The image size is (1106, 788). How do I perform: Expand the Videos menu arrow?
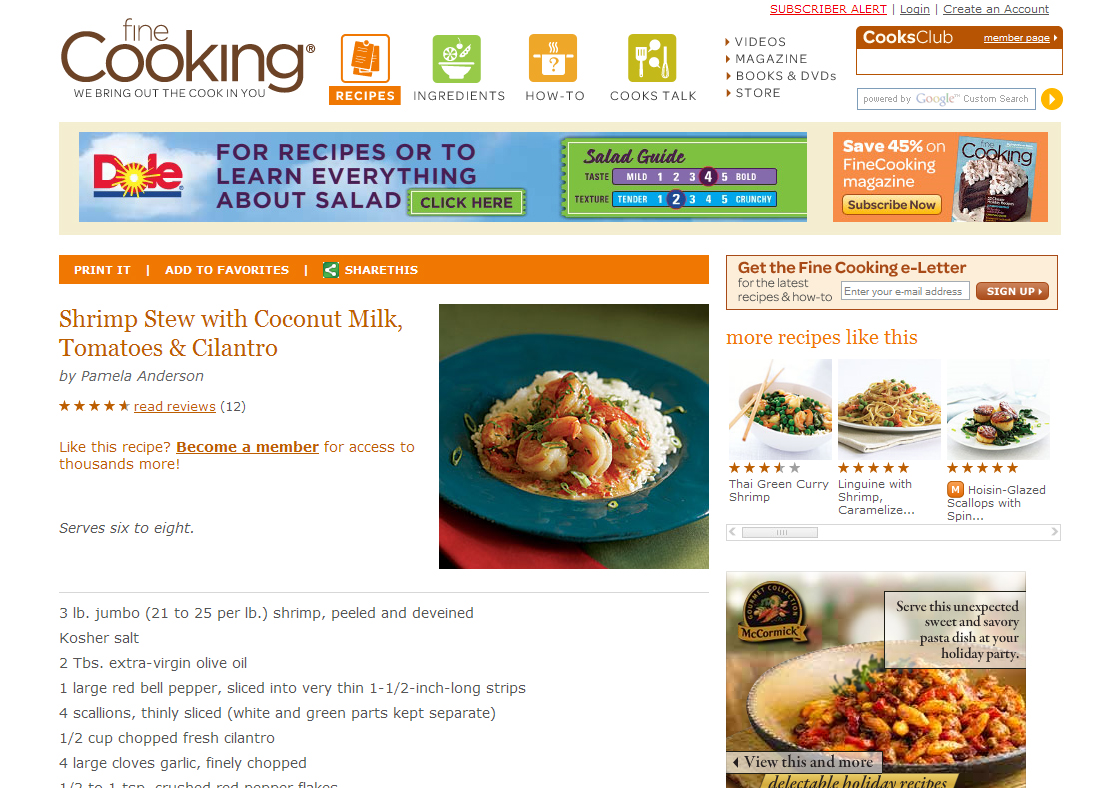[727, 42]
